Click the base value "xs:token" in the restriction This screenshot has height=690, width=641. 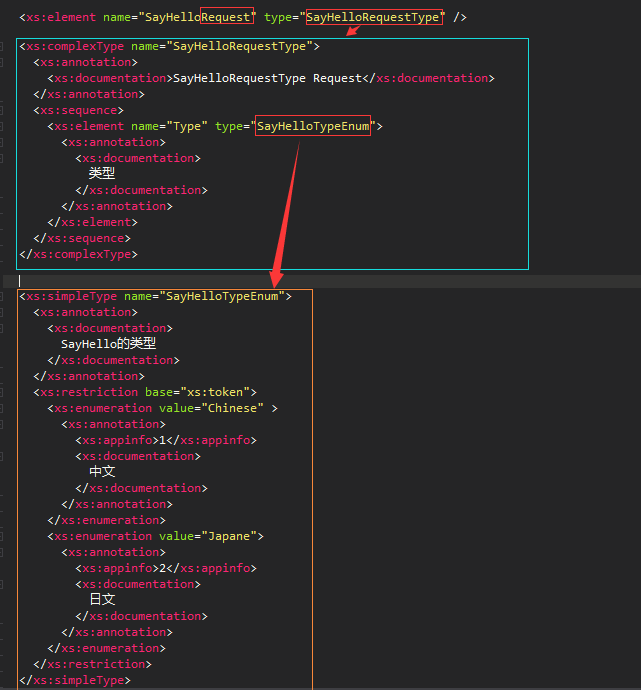click(215, 392)
